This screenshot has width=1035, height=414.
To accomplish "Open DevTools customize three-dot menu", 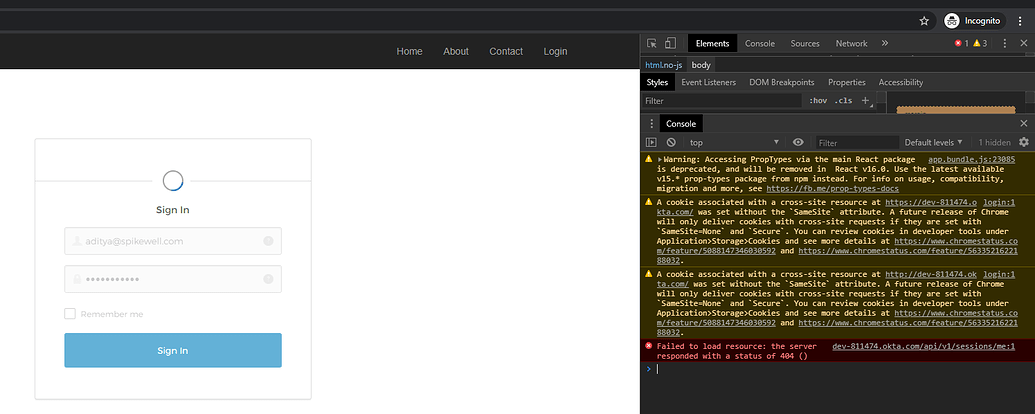I will point(1005,43).
